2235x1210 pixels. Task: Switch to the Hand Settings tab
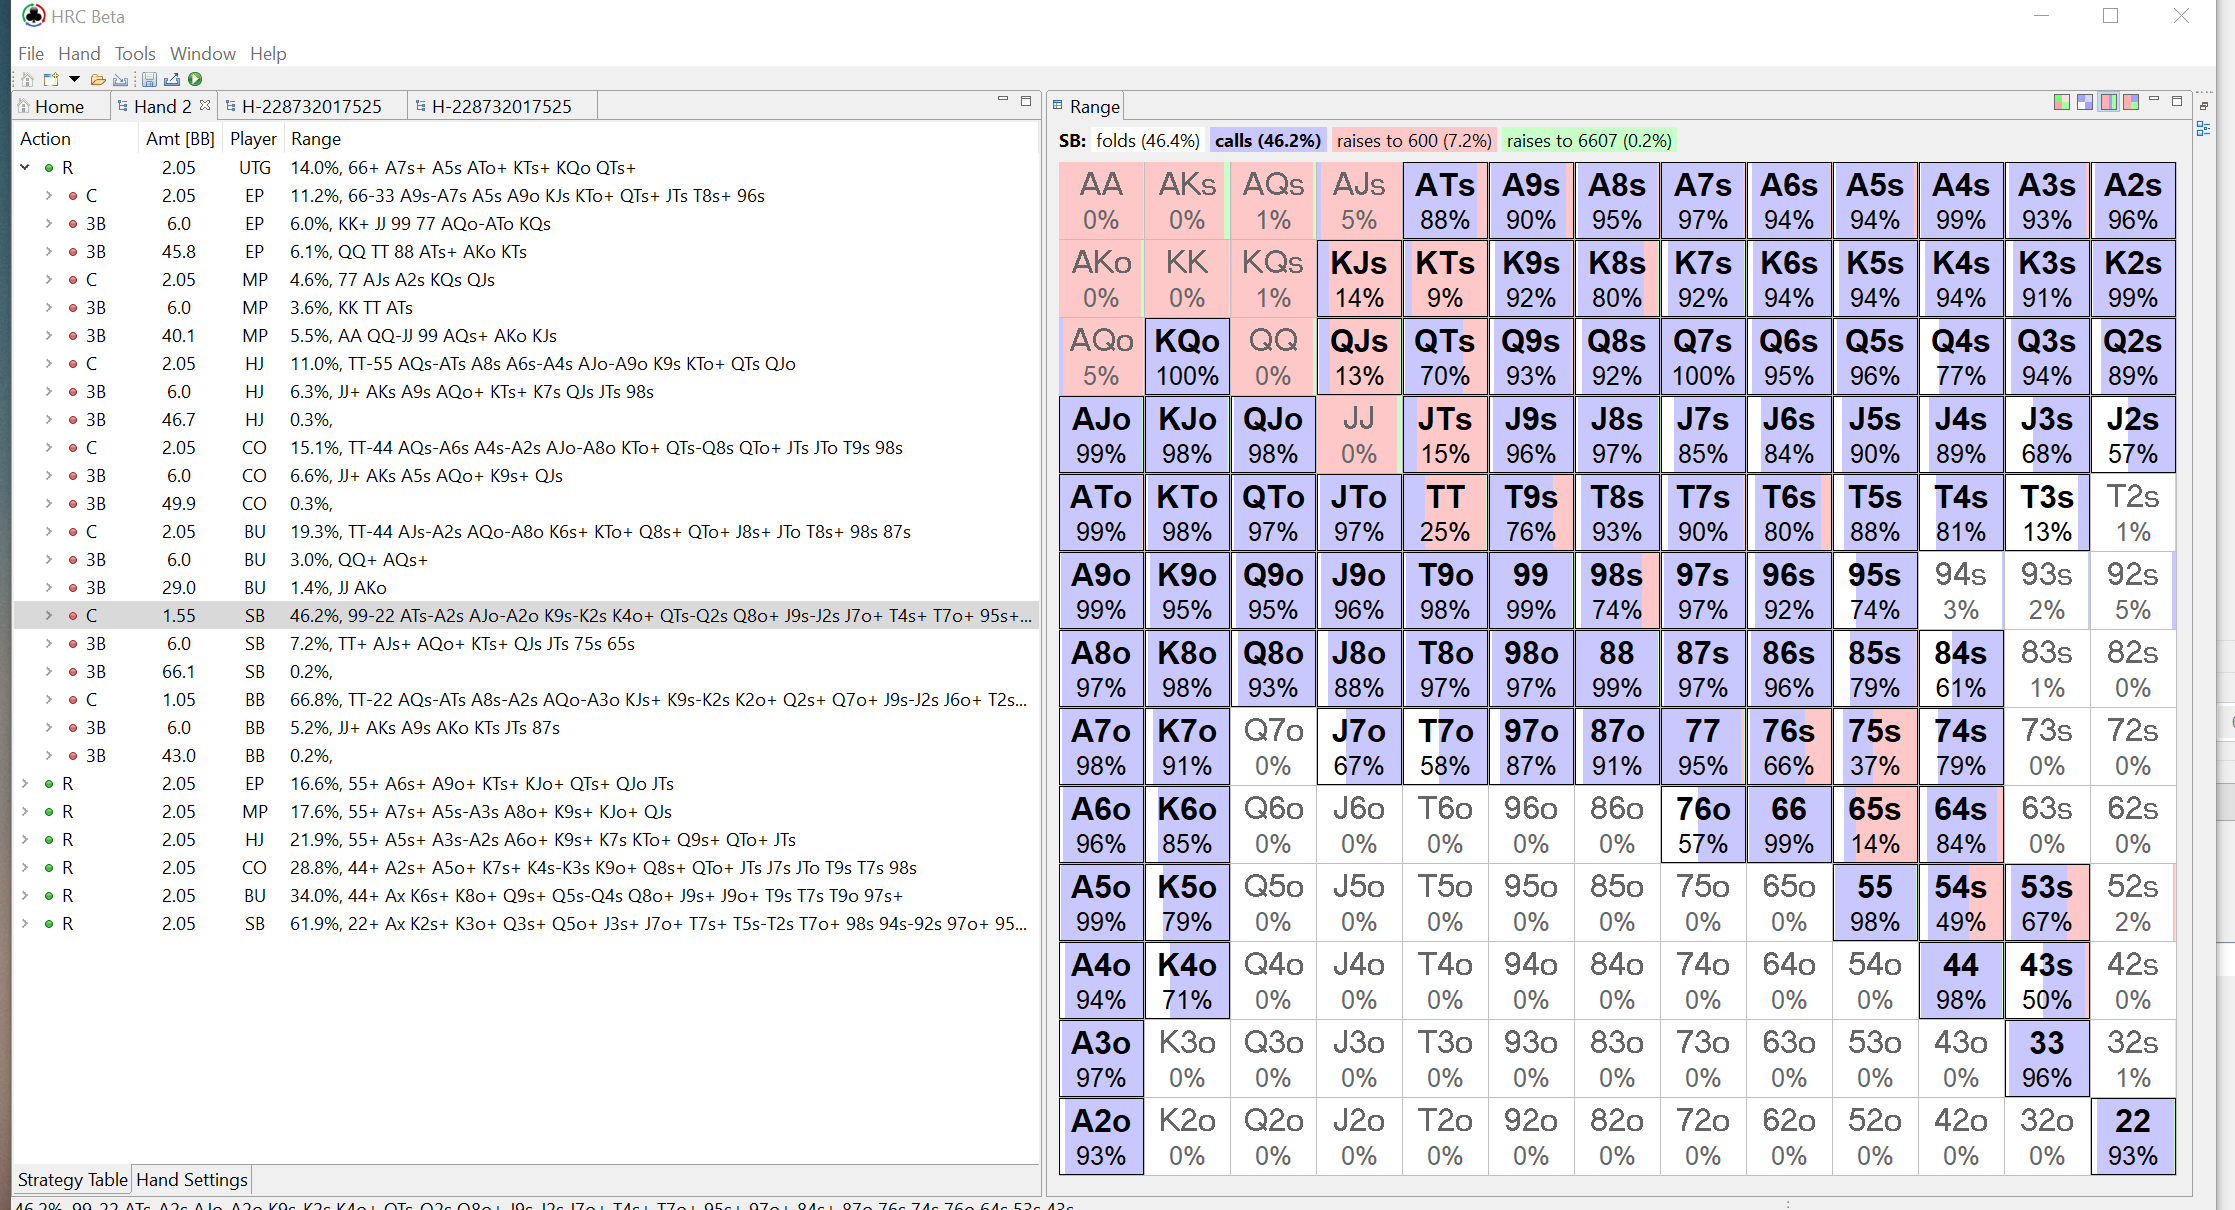coord(191,1179)
